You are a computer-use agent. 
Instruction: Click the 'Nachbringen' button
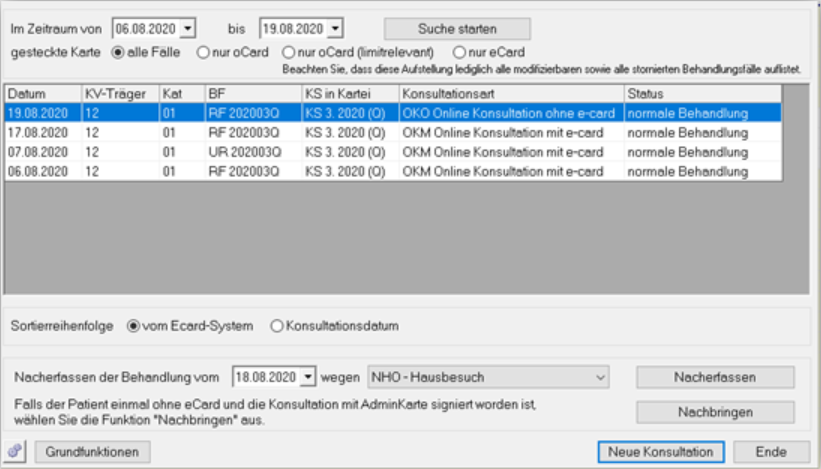coord(715,412)
